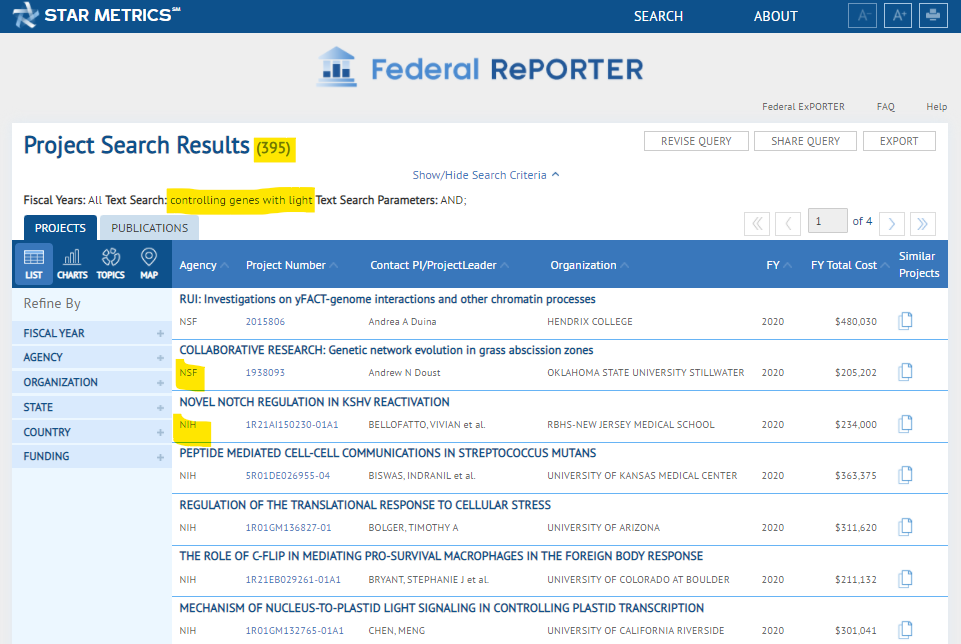961x644 pixels.
Task: Go to previous results page
Action: [788, 223]
